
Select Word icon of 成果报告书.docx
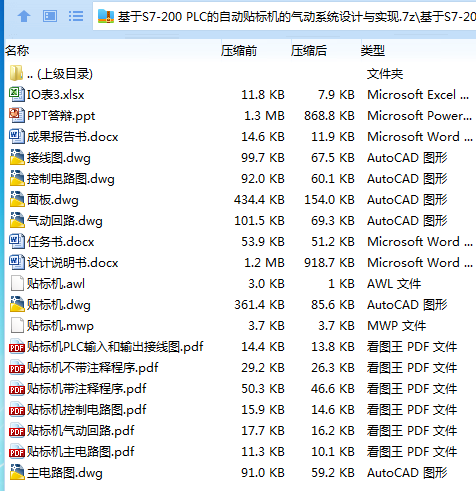click(16, 136)
